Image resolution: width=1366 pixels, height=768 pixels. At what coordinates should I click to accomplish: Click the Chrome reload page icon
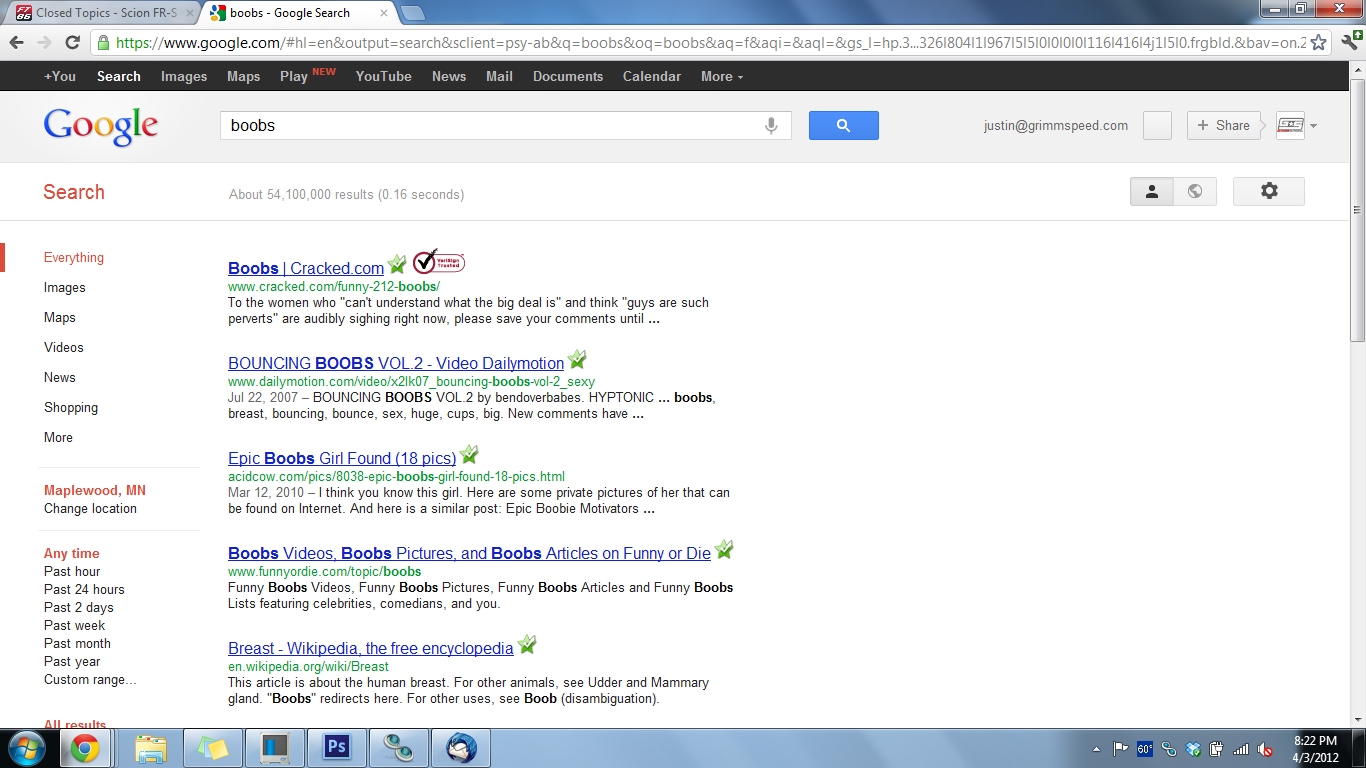point(72,42)
